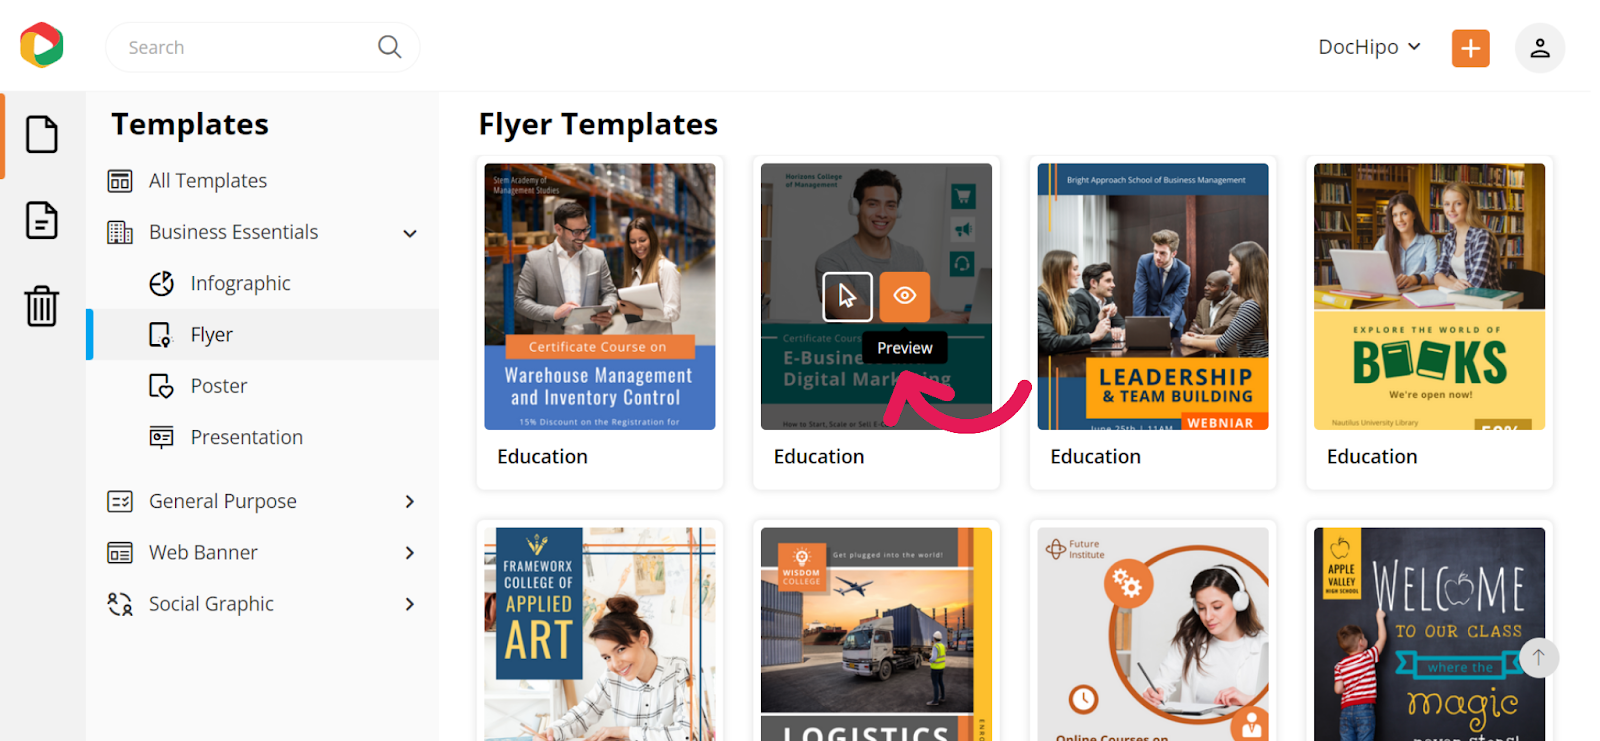The width and height of the screenshot is (1600, 741).
Task: Click the search magnifier icon
Action: (389, 47)
